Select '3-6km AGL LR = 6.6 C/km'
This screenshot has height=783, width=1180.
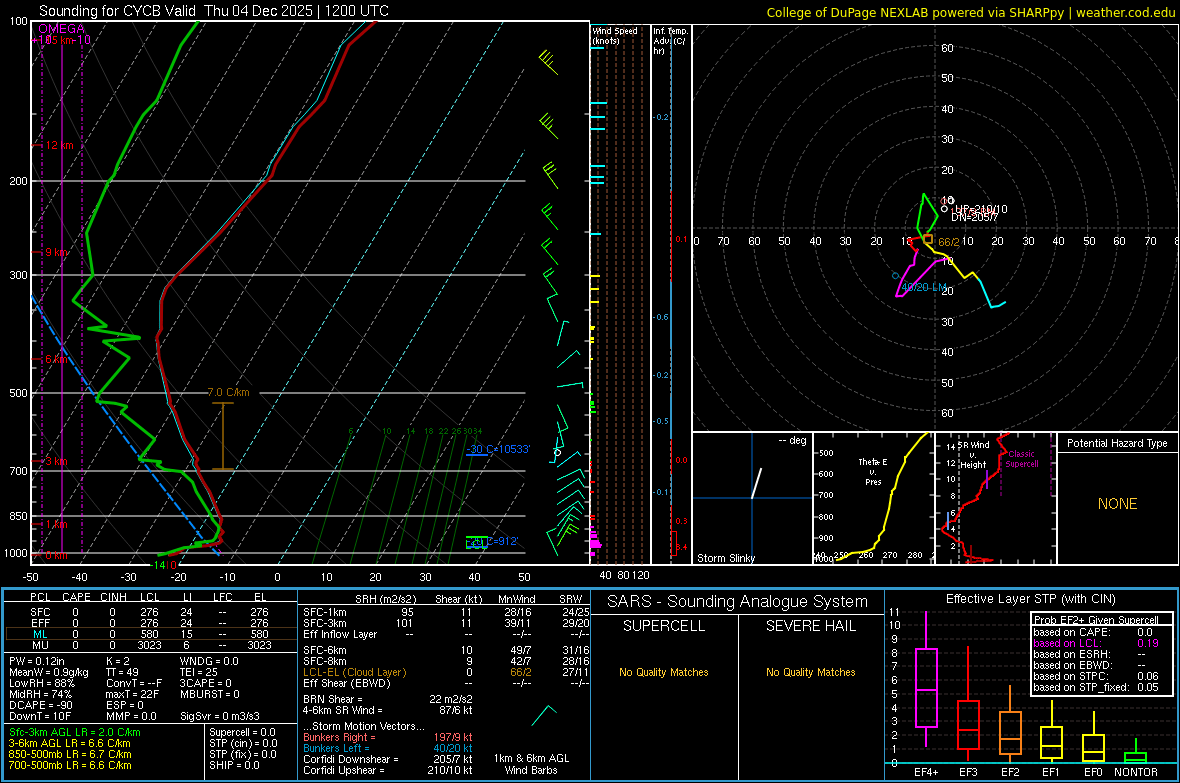(69, 743)
